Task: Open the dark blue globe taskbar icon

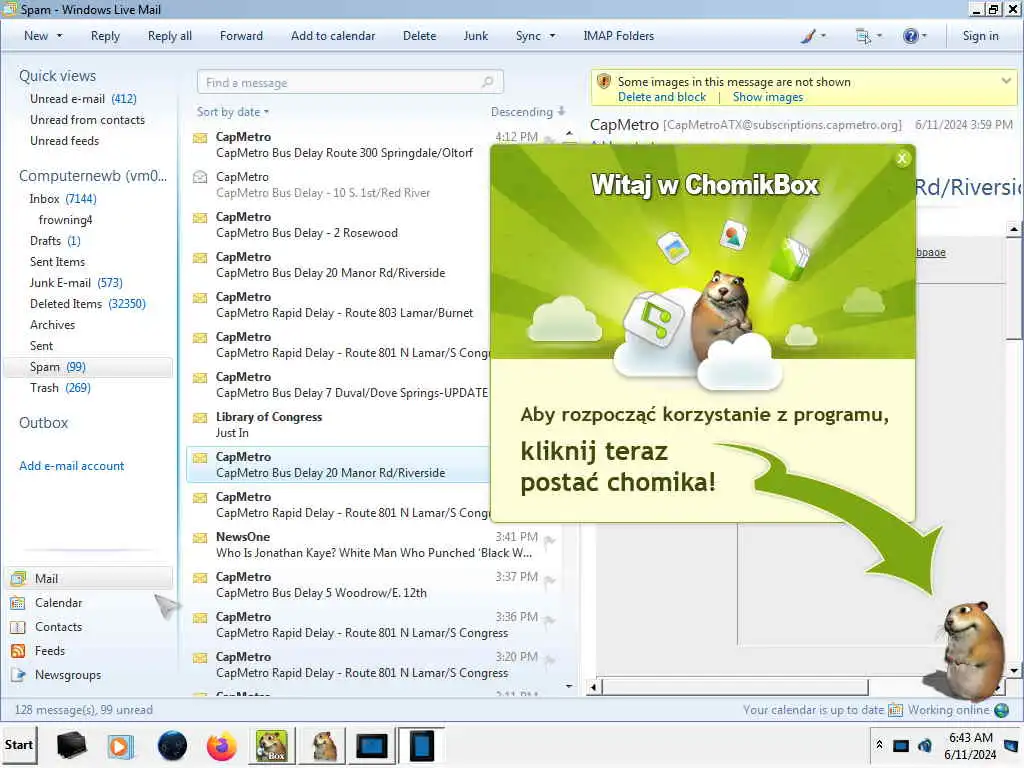Action: click(172, 746)
